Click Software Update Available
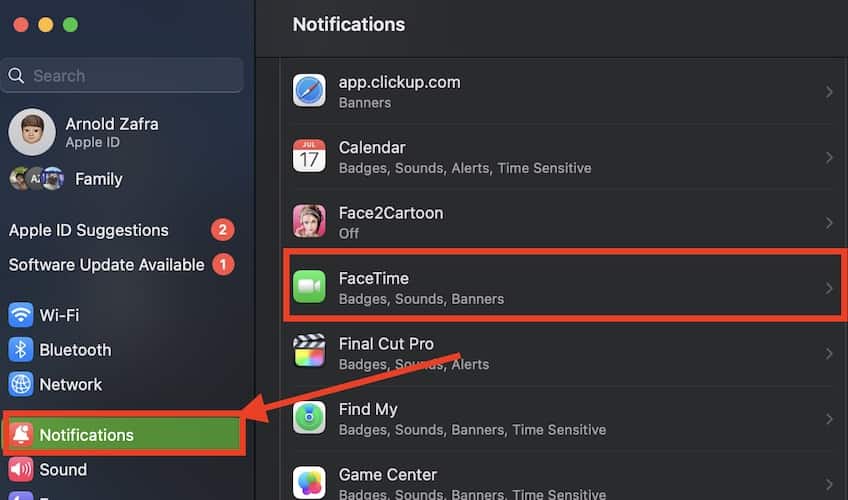This screenshot has width=848, height=500. click(106, 265)
